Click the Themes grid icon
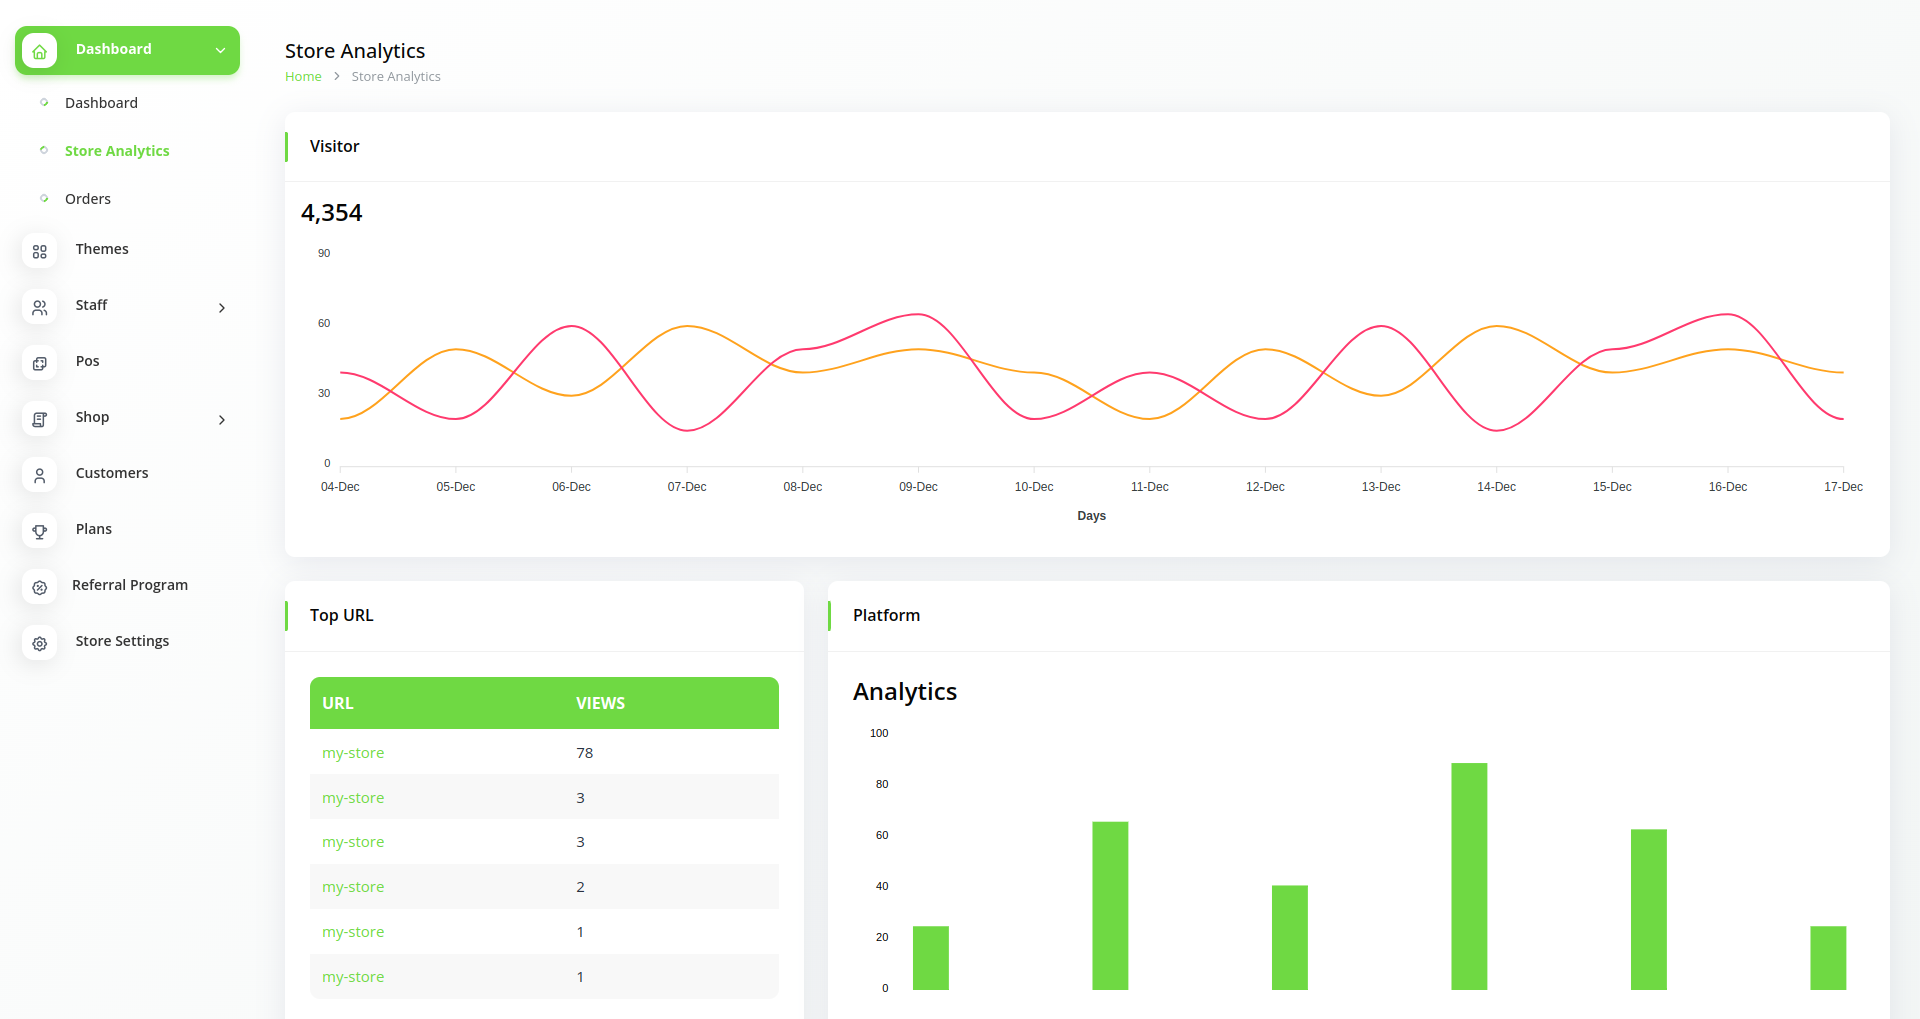 click(40, 252)
